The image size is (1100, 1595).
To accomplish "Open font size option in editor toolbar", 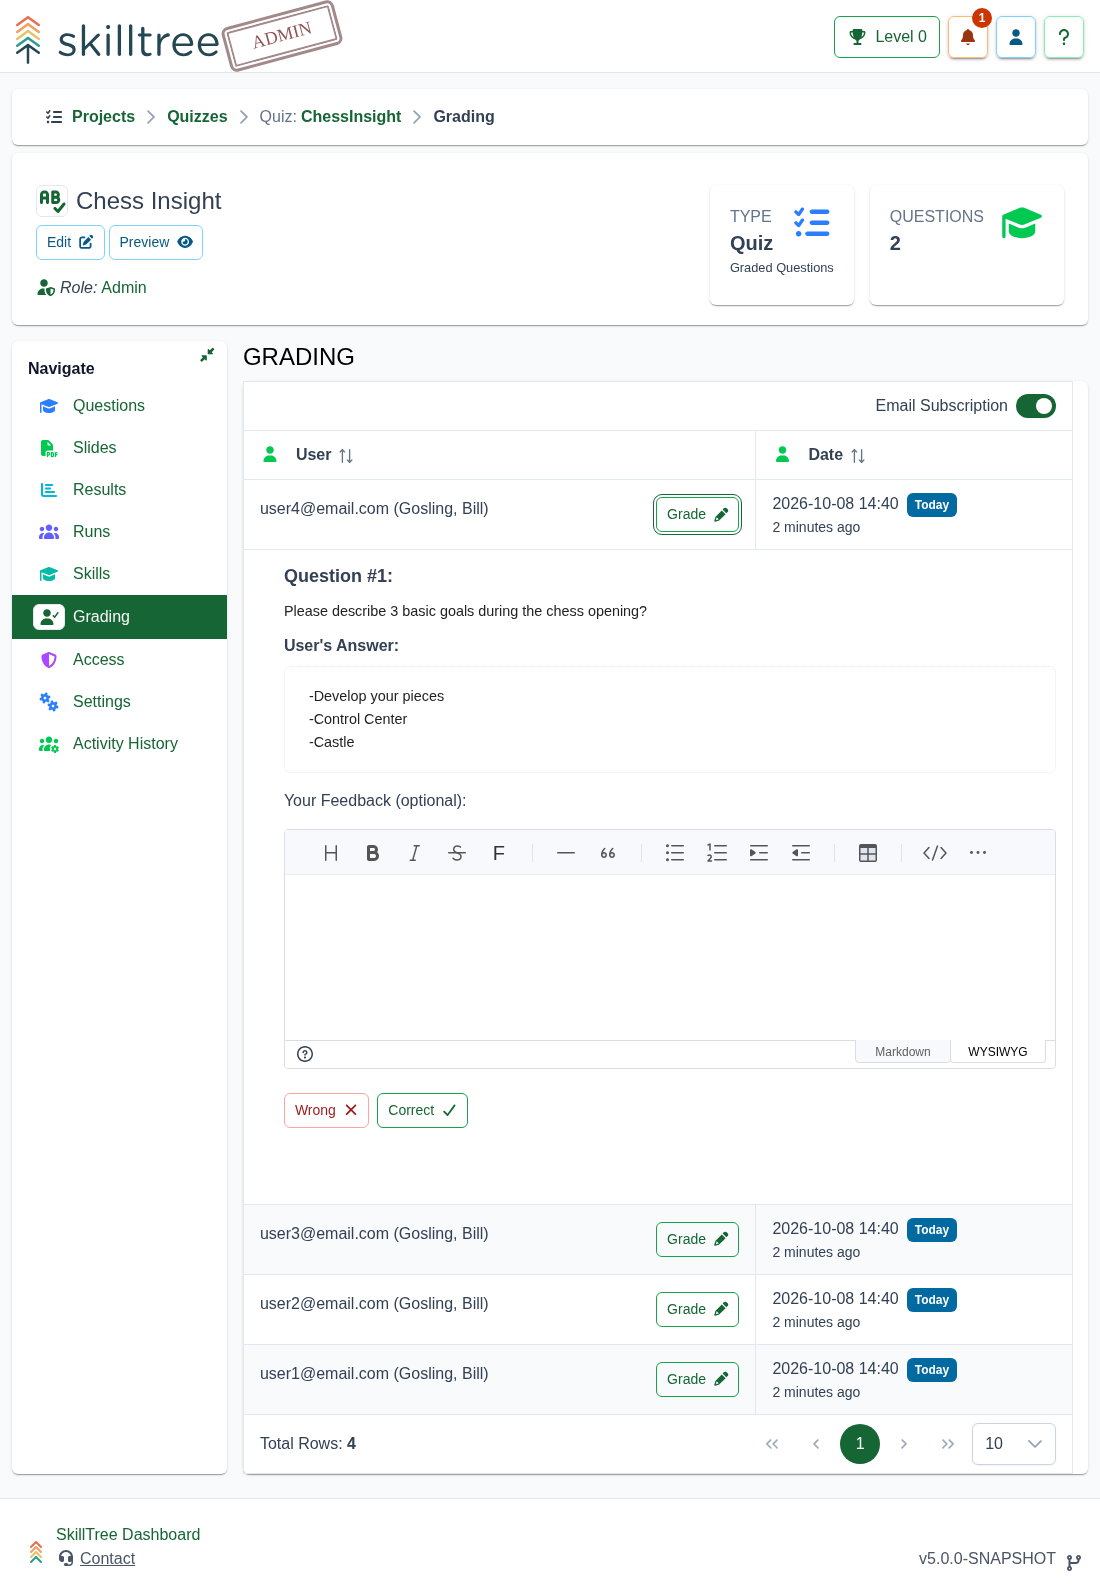I will (x=499, y=853).
